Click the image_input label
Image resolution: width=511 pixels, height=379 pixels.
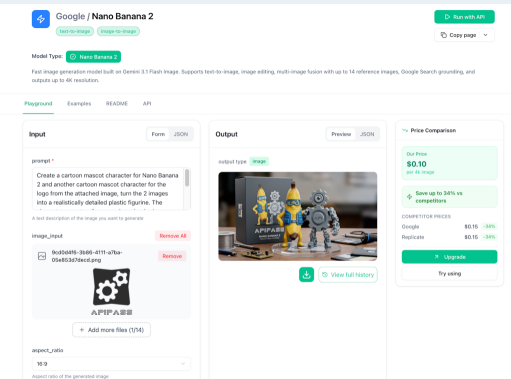click(x=47, y=236)
